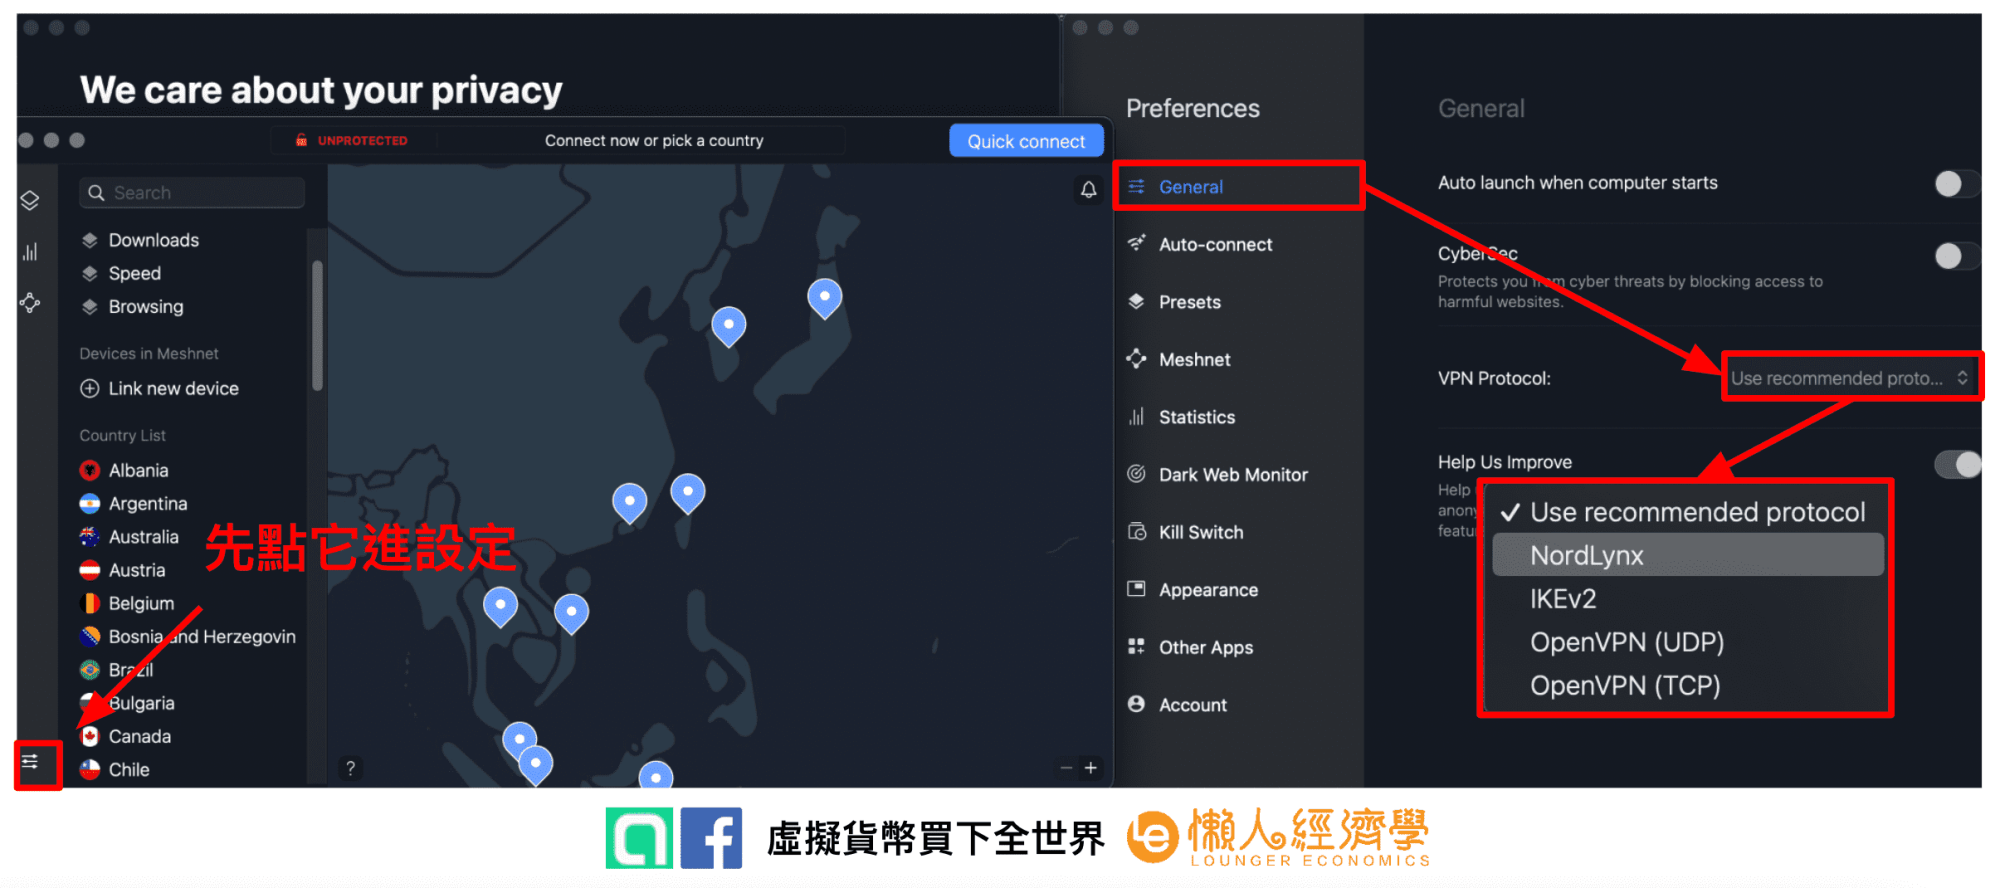Click the Browsing preset icon
The width and height of the screenshot is (2000, 888).
tap(90, 306)
